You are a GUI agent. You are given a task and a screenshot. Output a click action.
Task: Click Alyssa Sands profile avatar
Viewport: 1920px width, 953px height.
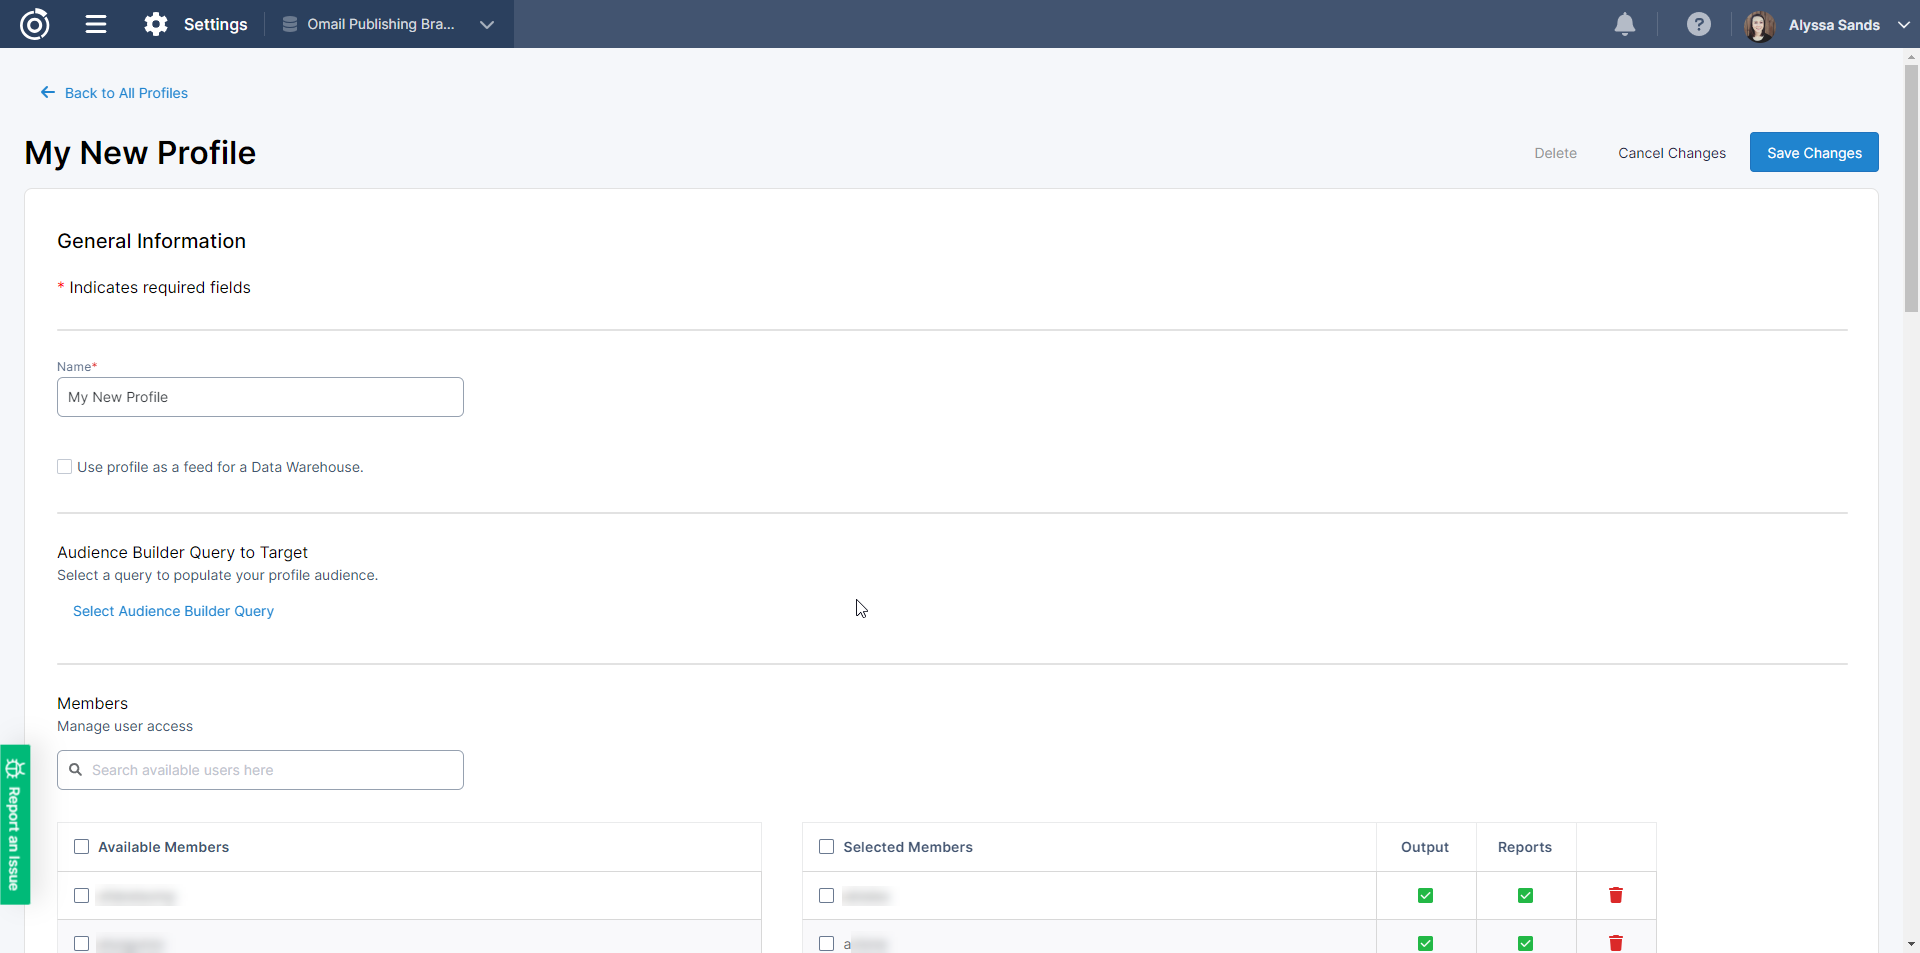click(1759, 25)
